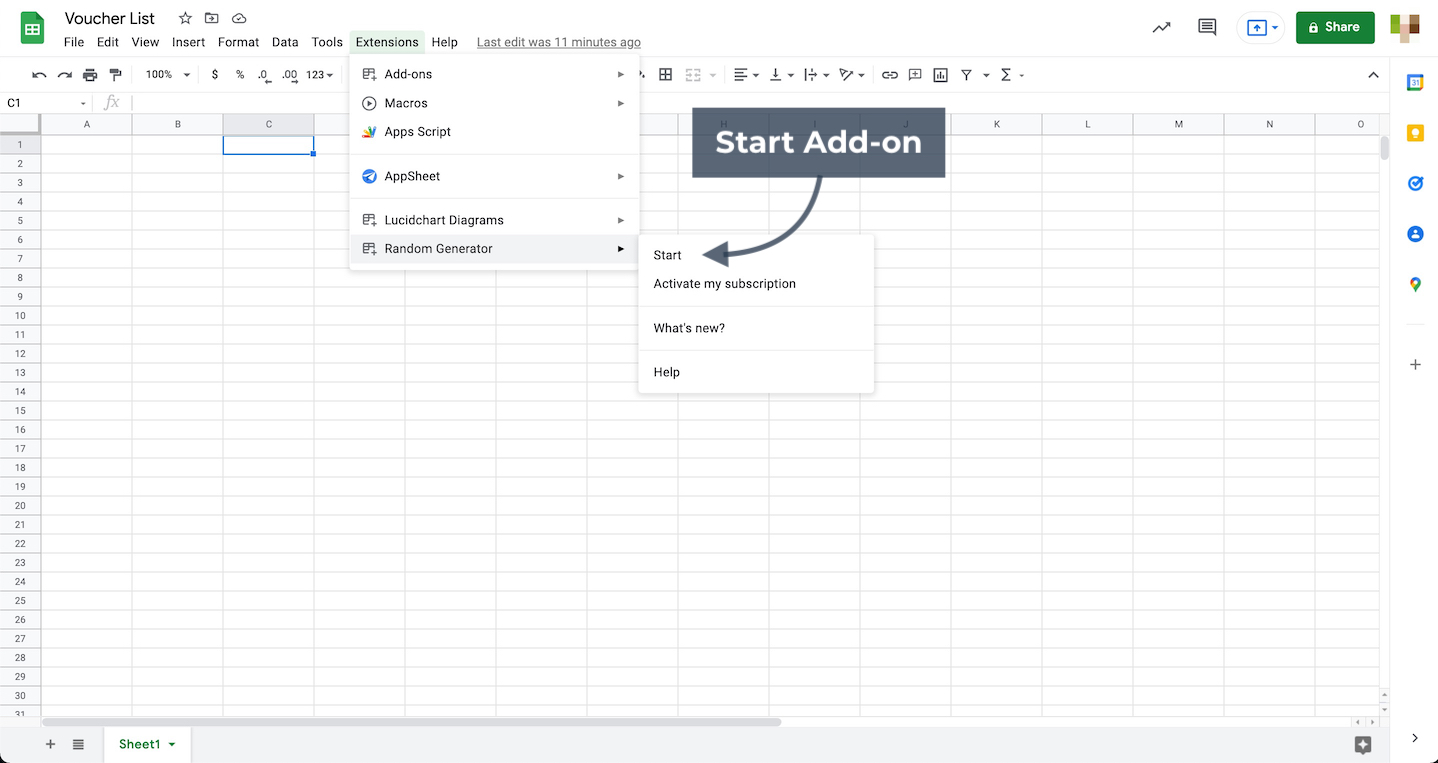Screen dimensions: 1438x763
Task: Print the spreadsheet using printer icon
Action: (x=90, y=75)
